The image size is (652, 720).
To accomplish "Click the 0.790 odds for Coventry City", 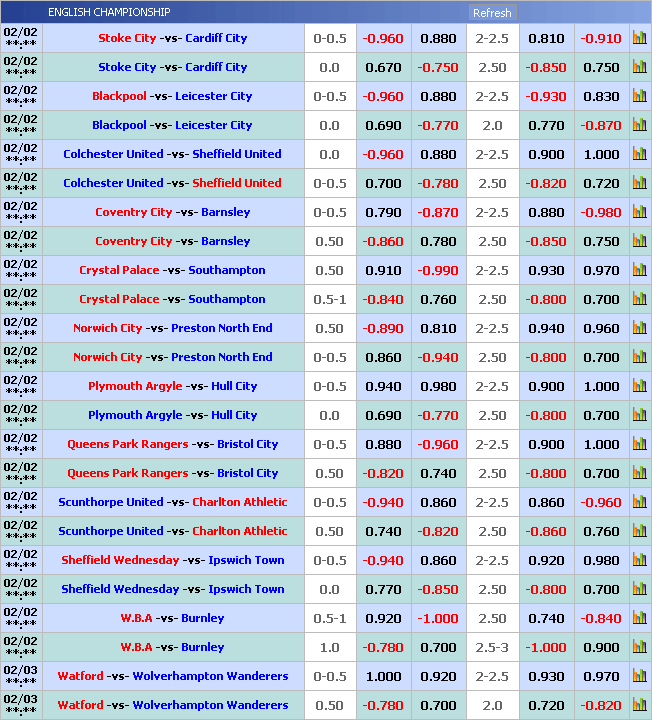I will (x=384, y=212).
